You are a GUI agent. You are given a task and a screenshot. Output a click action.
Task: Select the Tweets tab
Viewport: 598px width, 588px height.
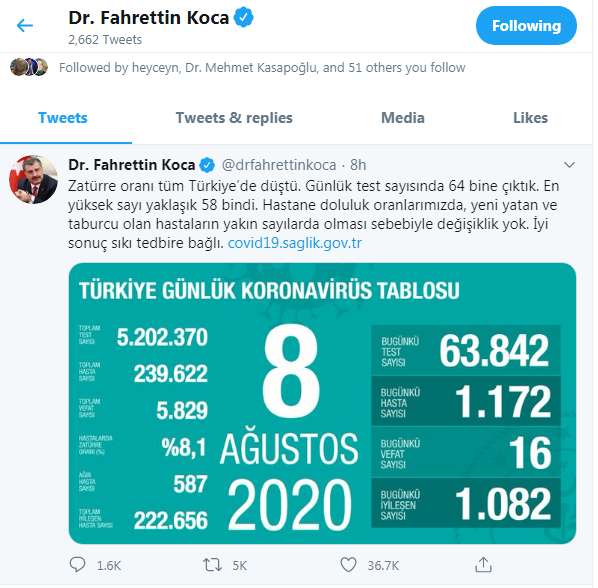(63, 118)
